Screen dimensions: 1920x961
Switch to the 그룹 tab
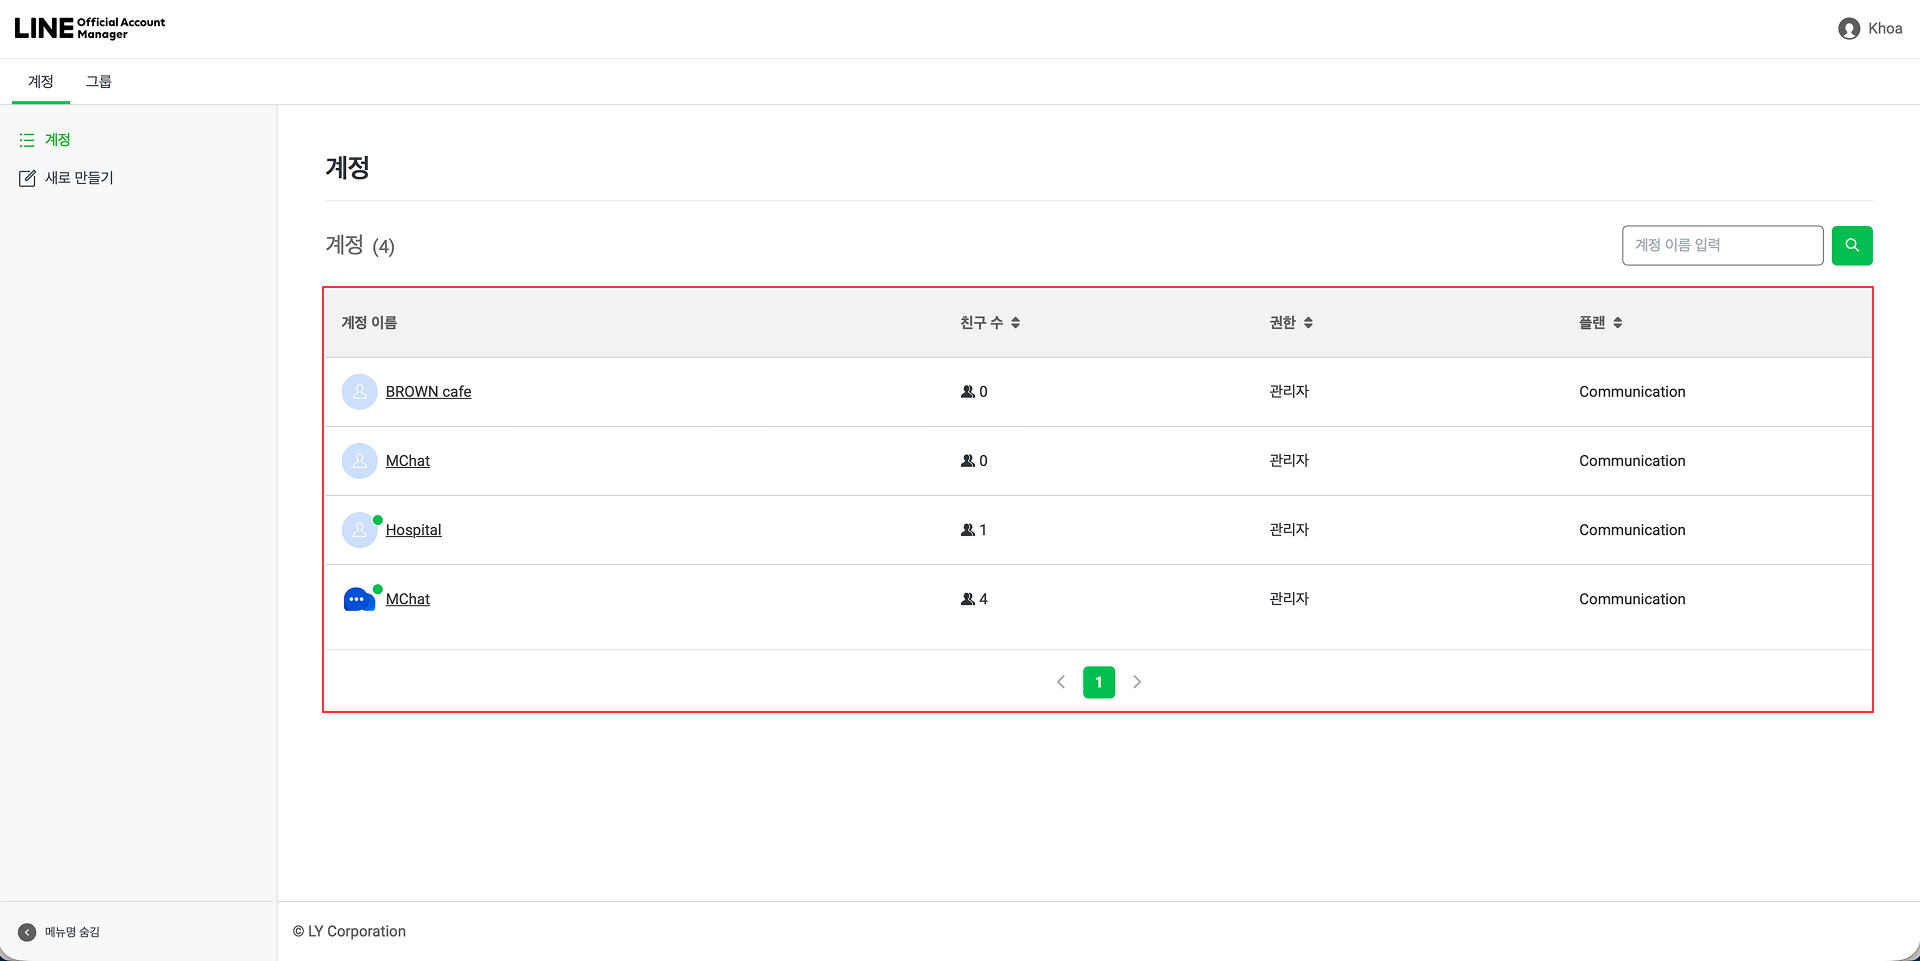tap(98, 82)
